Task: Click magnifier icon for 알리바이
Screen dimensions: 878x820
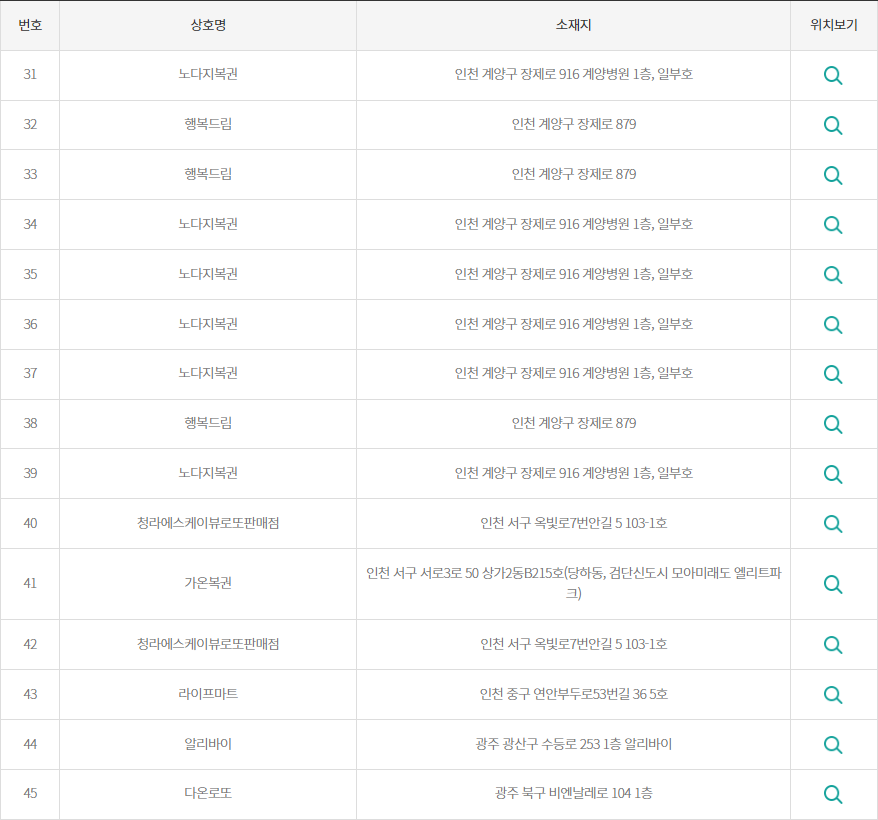Action: click(x=833, y=744)
